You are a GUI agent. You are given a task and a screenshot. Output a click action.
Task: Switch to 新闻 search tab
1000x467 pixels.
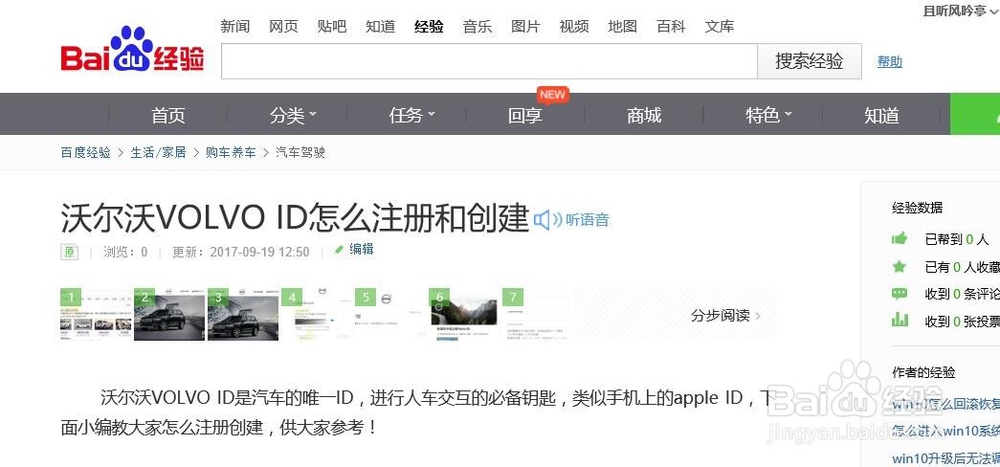[235, 27]
